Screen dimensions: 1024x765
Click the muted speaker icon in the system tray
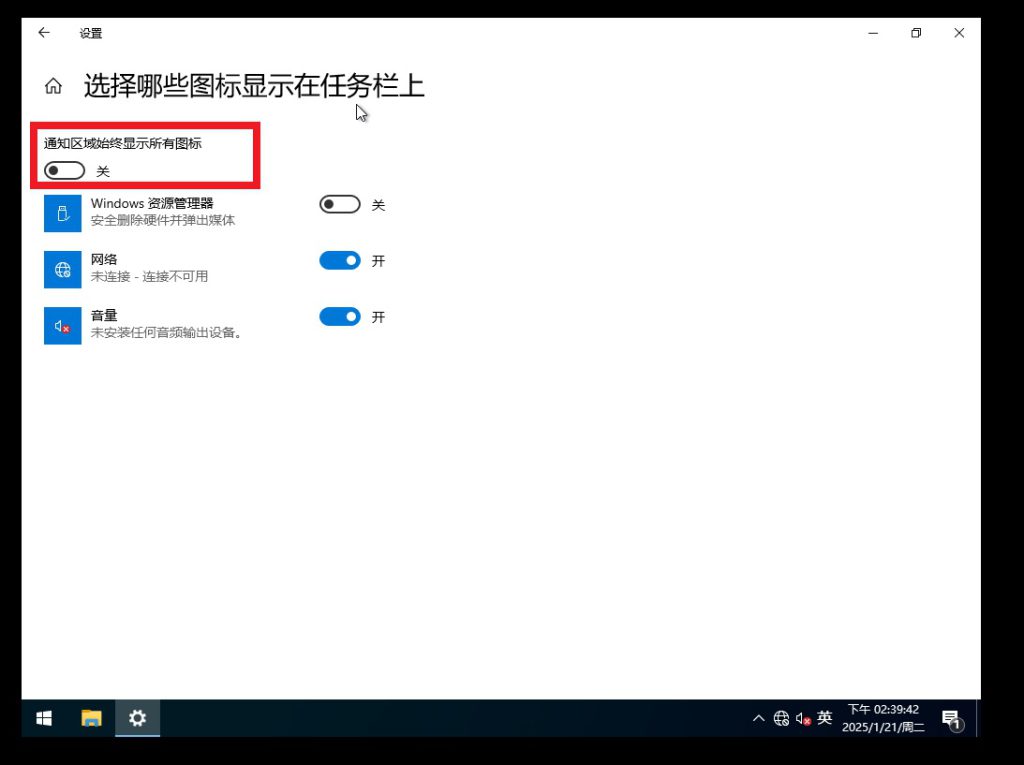pyautogui.click(x=802, y=718)
